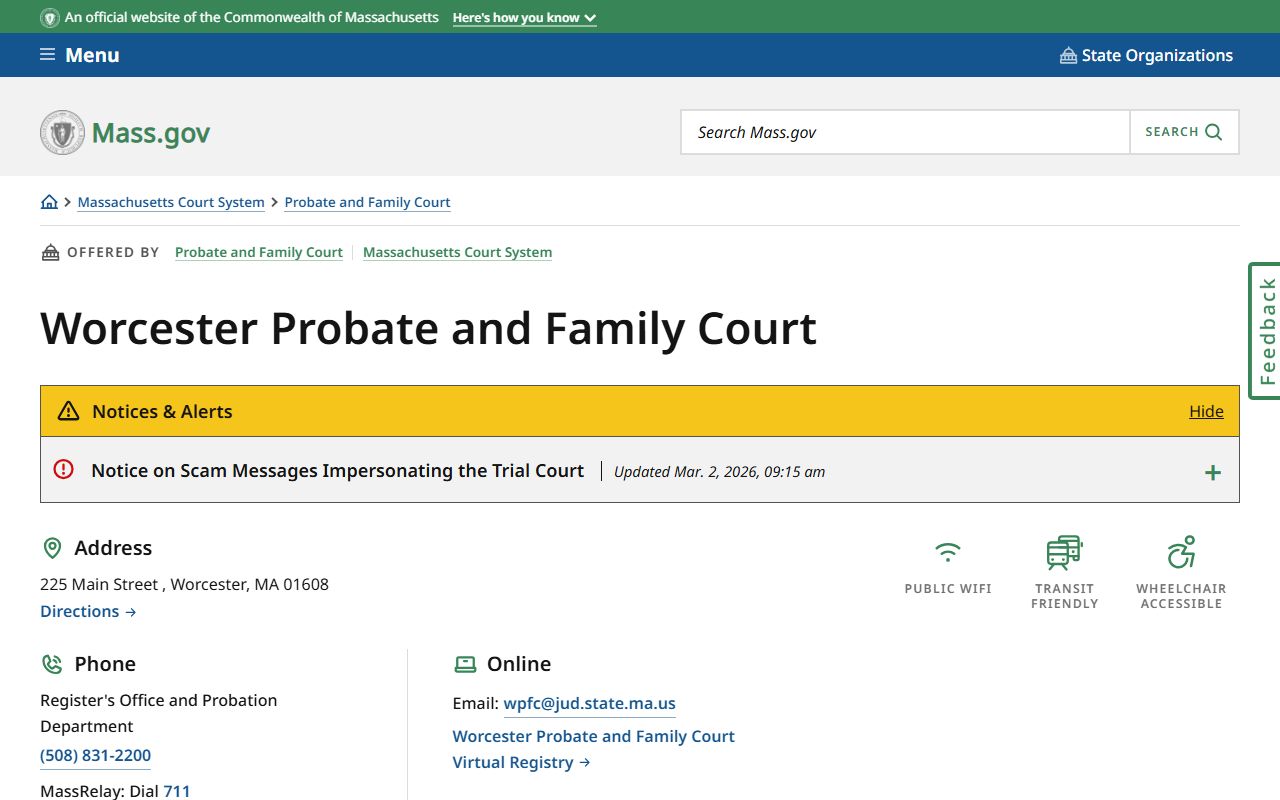The image size is (1280, 800).
Task: Expand "Here's how you know" dropdown
Action: 524,18
